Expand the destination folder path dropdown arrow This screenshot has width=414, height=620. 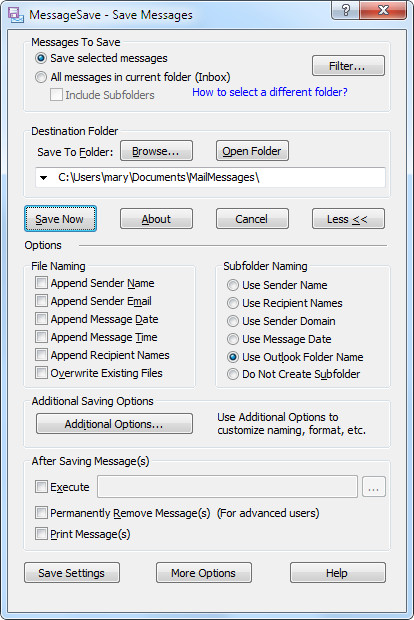(43, 178)
